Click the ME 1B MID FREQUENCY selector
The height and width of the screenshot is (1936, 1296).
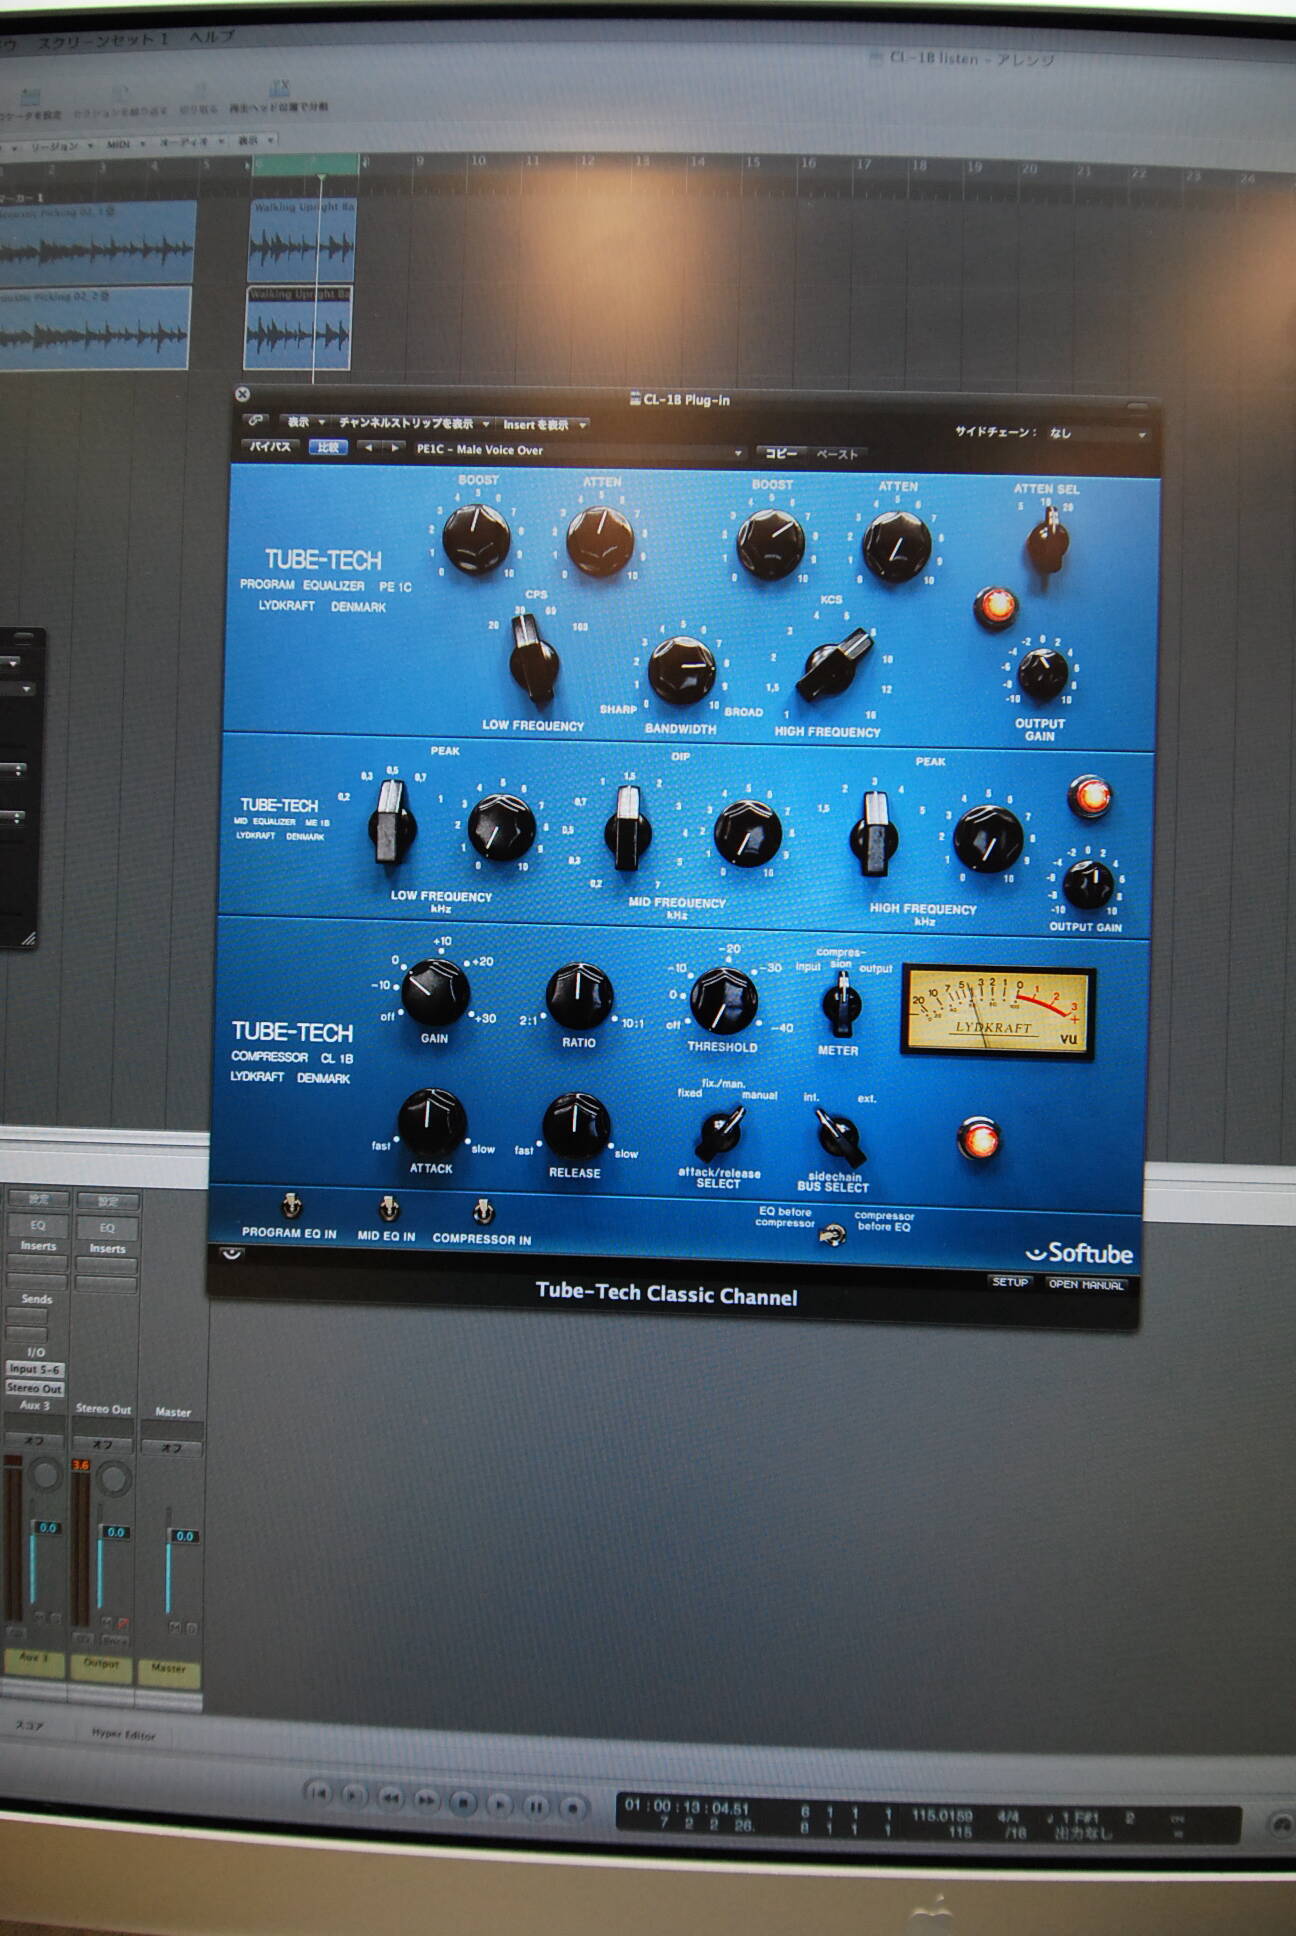(x=628, y=828)
